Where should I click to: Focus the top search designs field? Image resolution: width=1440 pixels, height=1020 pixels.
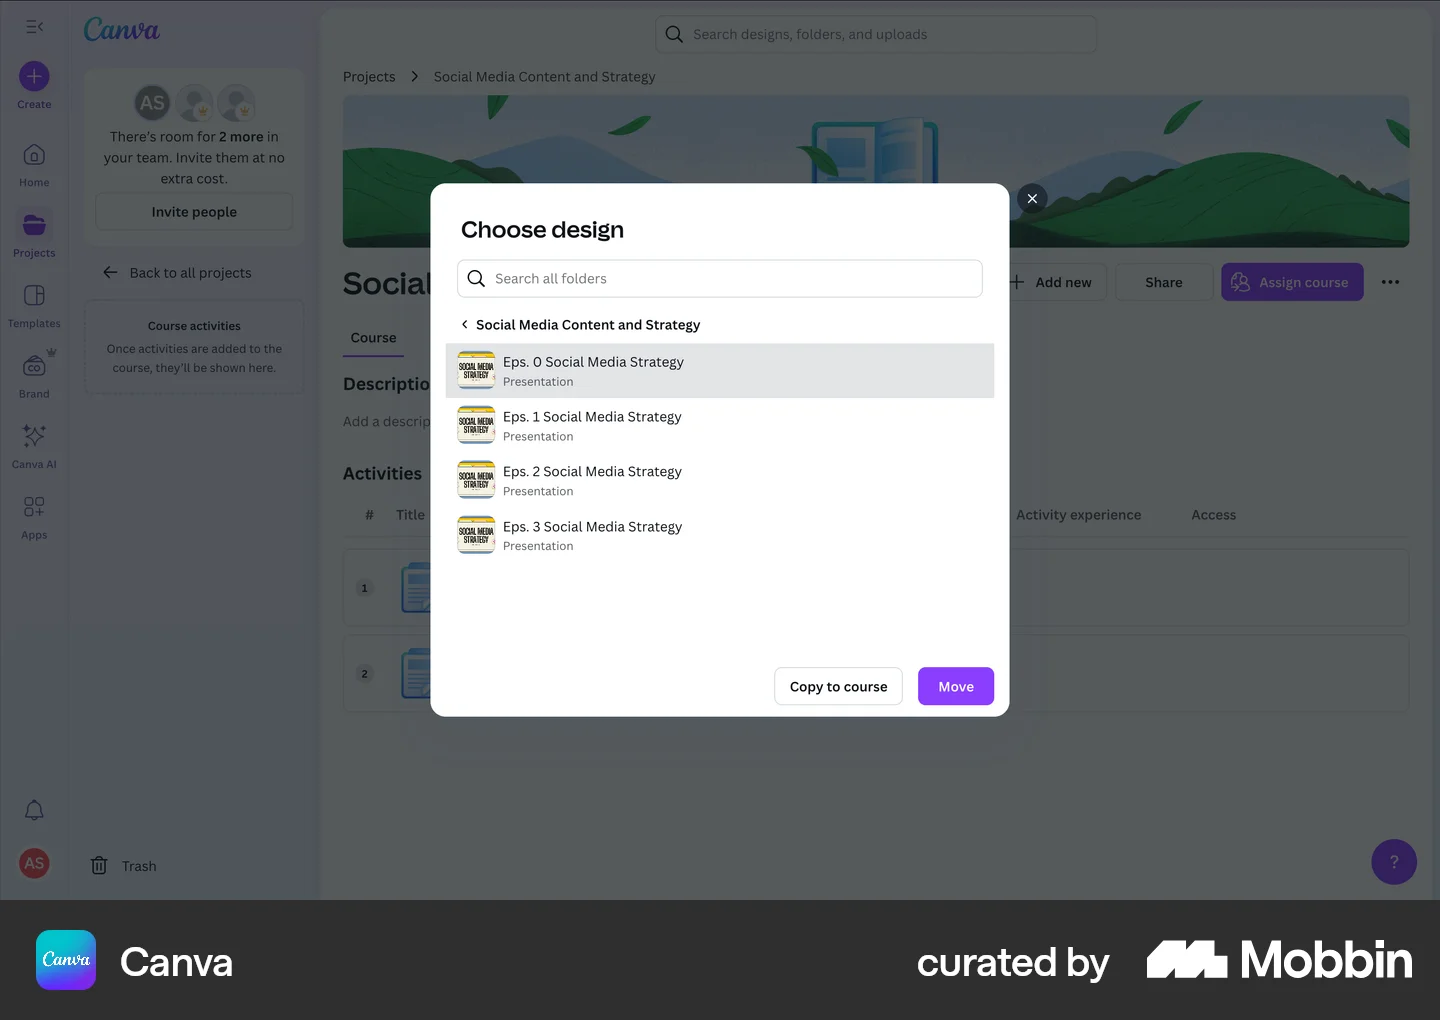(x=876, y=34)
